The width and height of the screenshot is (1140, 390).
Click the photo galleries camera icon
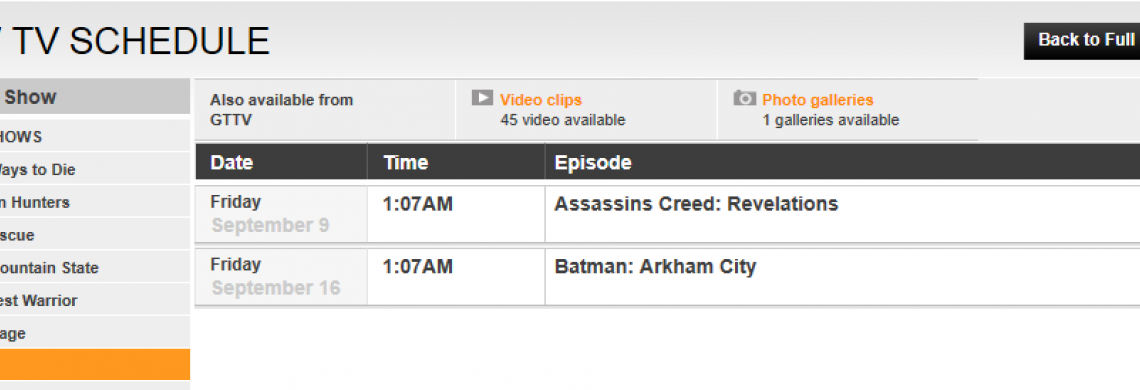click(x=744, y=98)
